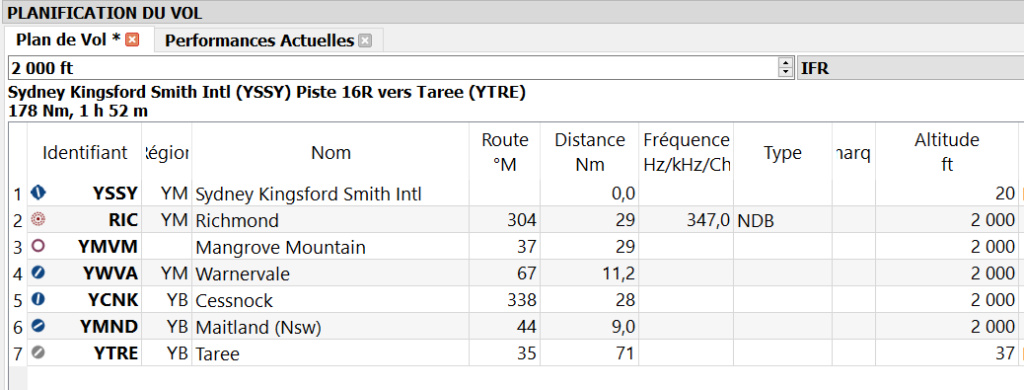Select the Plan de Vol tab
This screenshot has height=390, width=1024.
(68, 40)
